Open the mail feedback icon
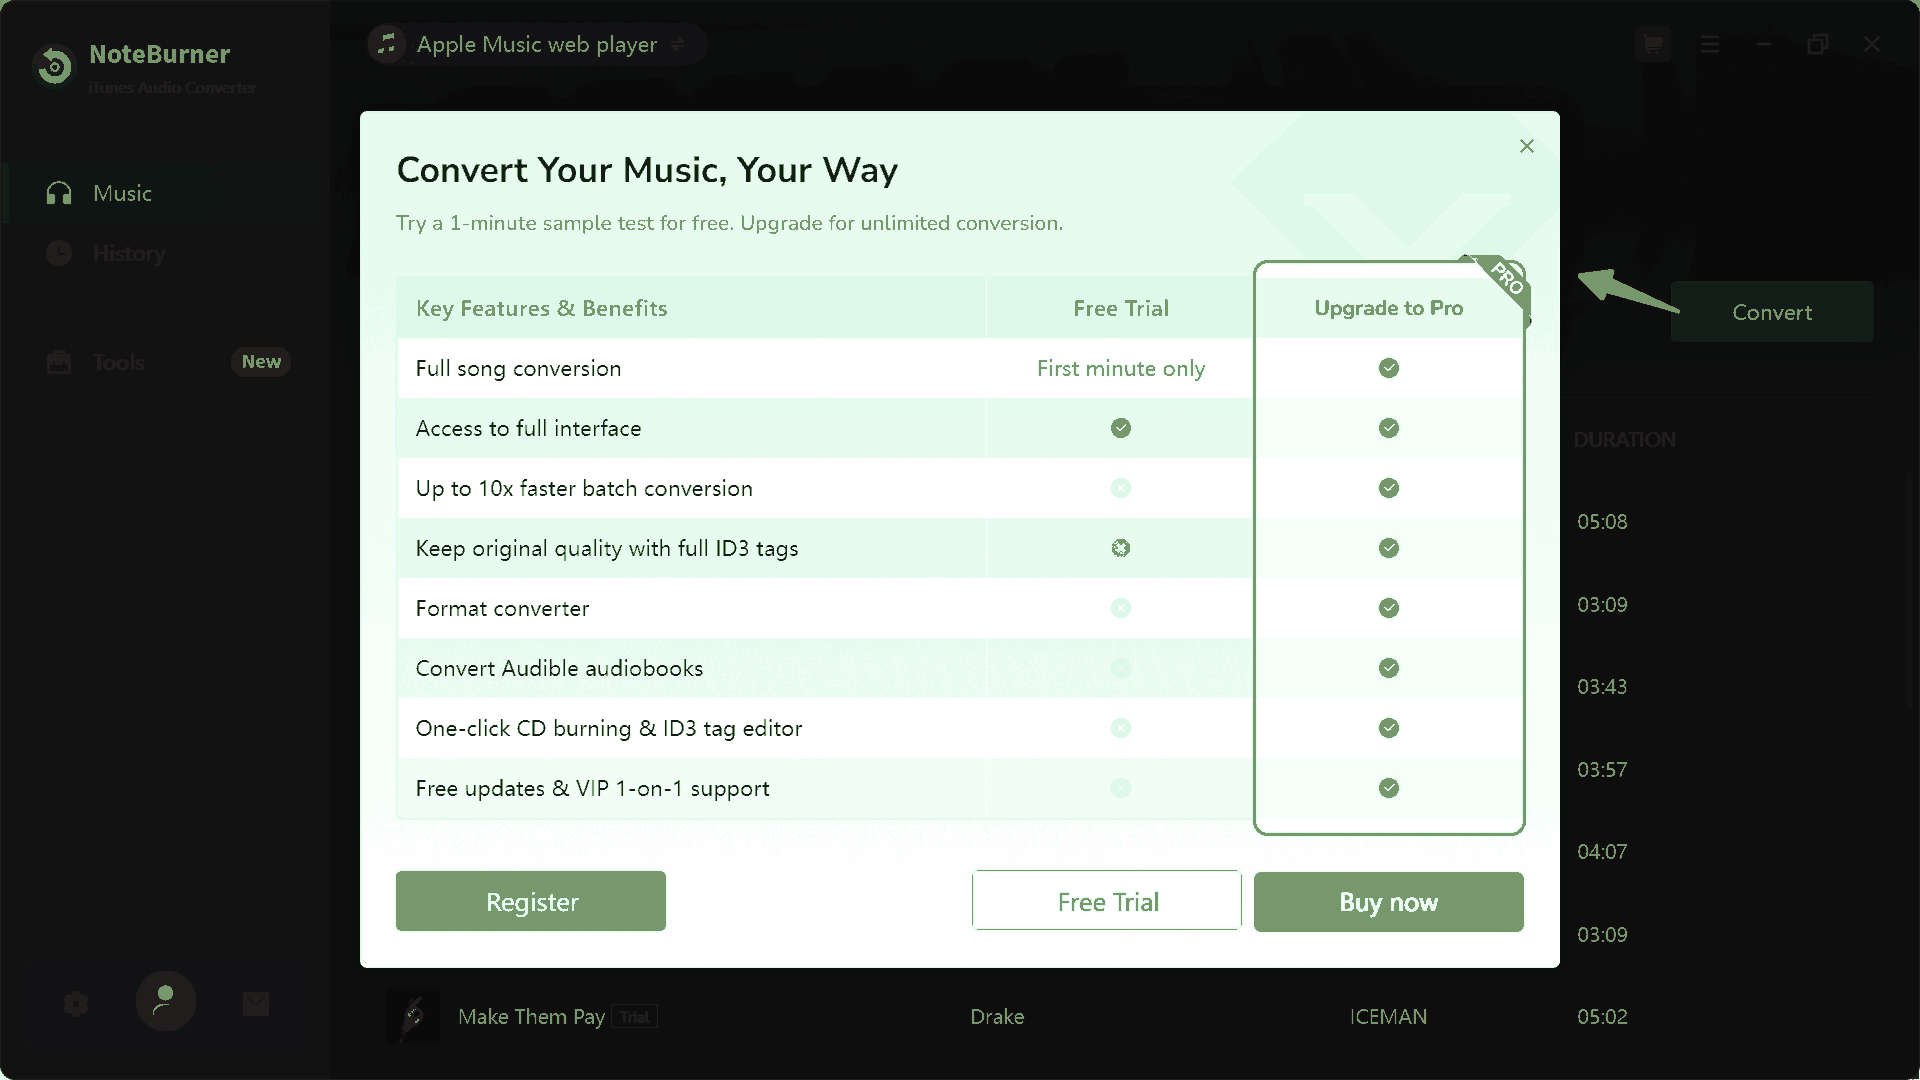 click(x=256, y=1003)
